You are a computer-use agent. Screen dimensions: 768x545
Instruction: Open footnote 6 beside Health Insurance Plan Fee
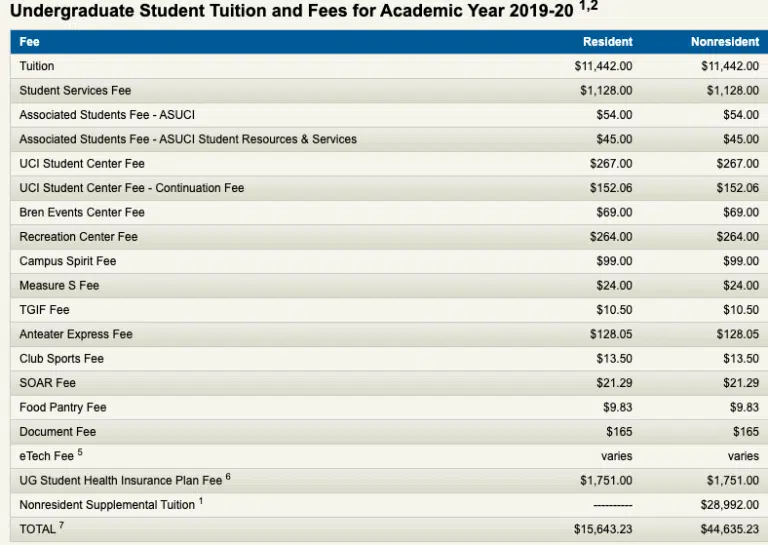pyautogui.click(x=228, y=476)
